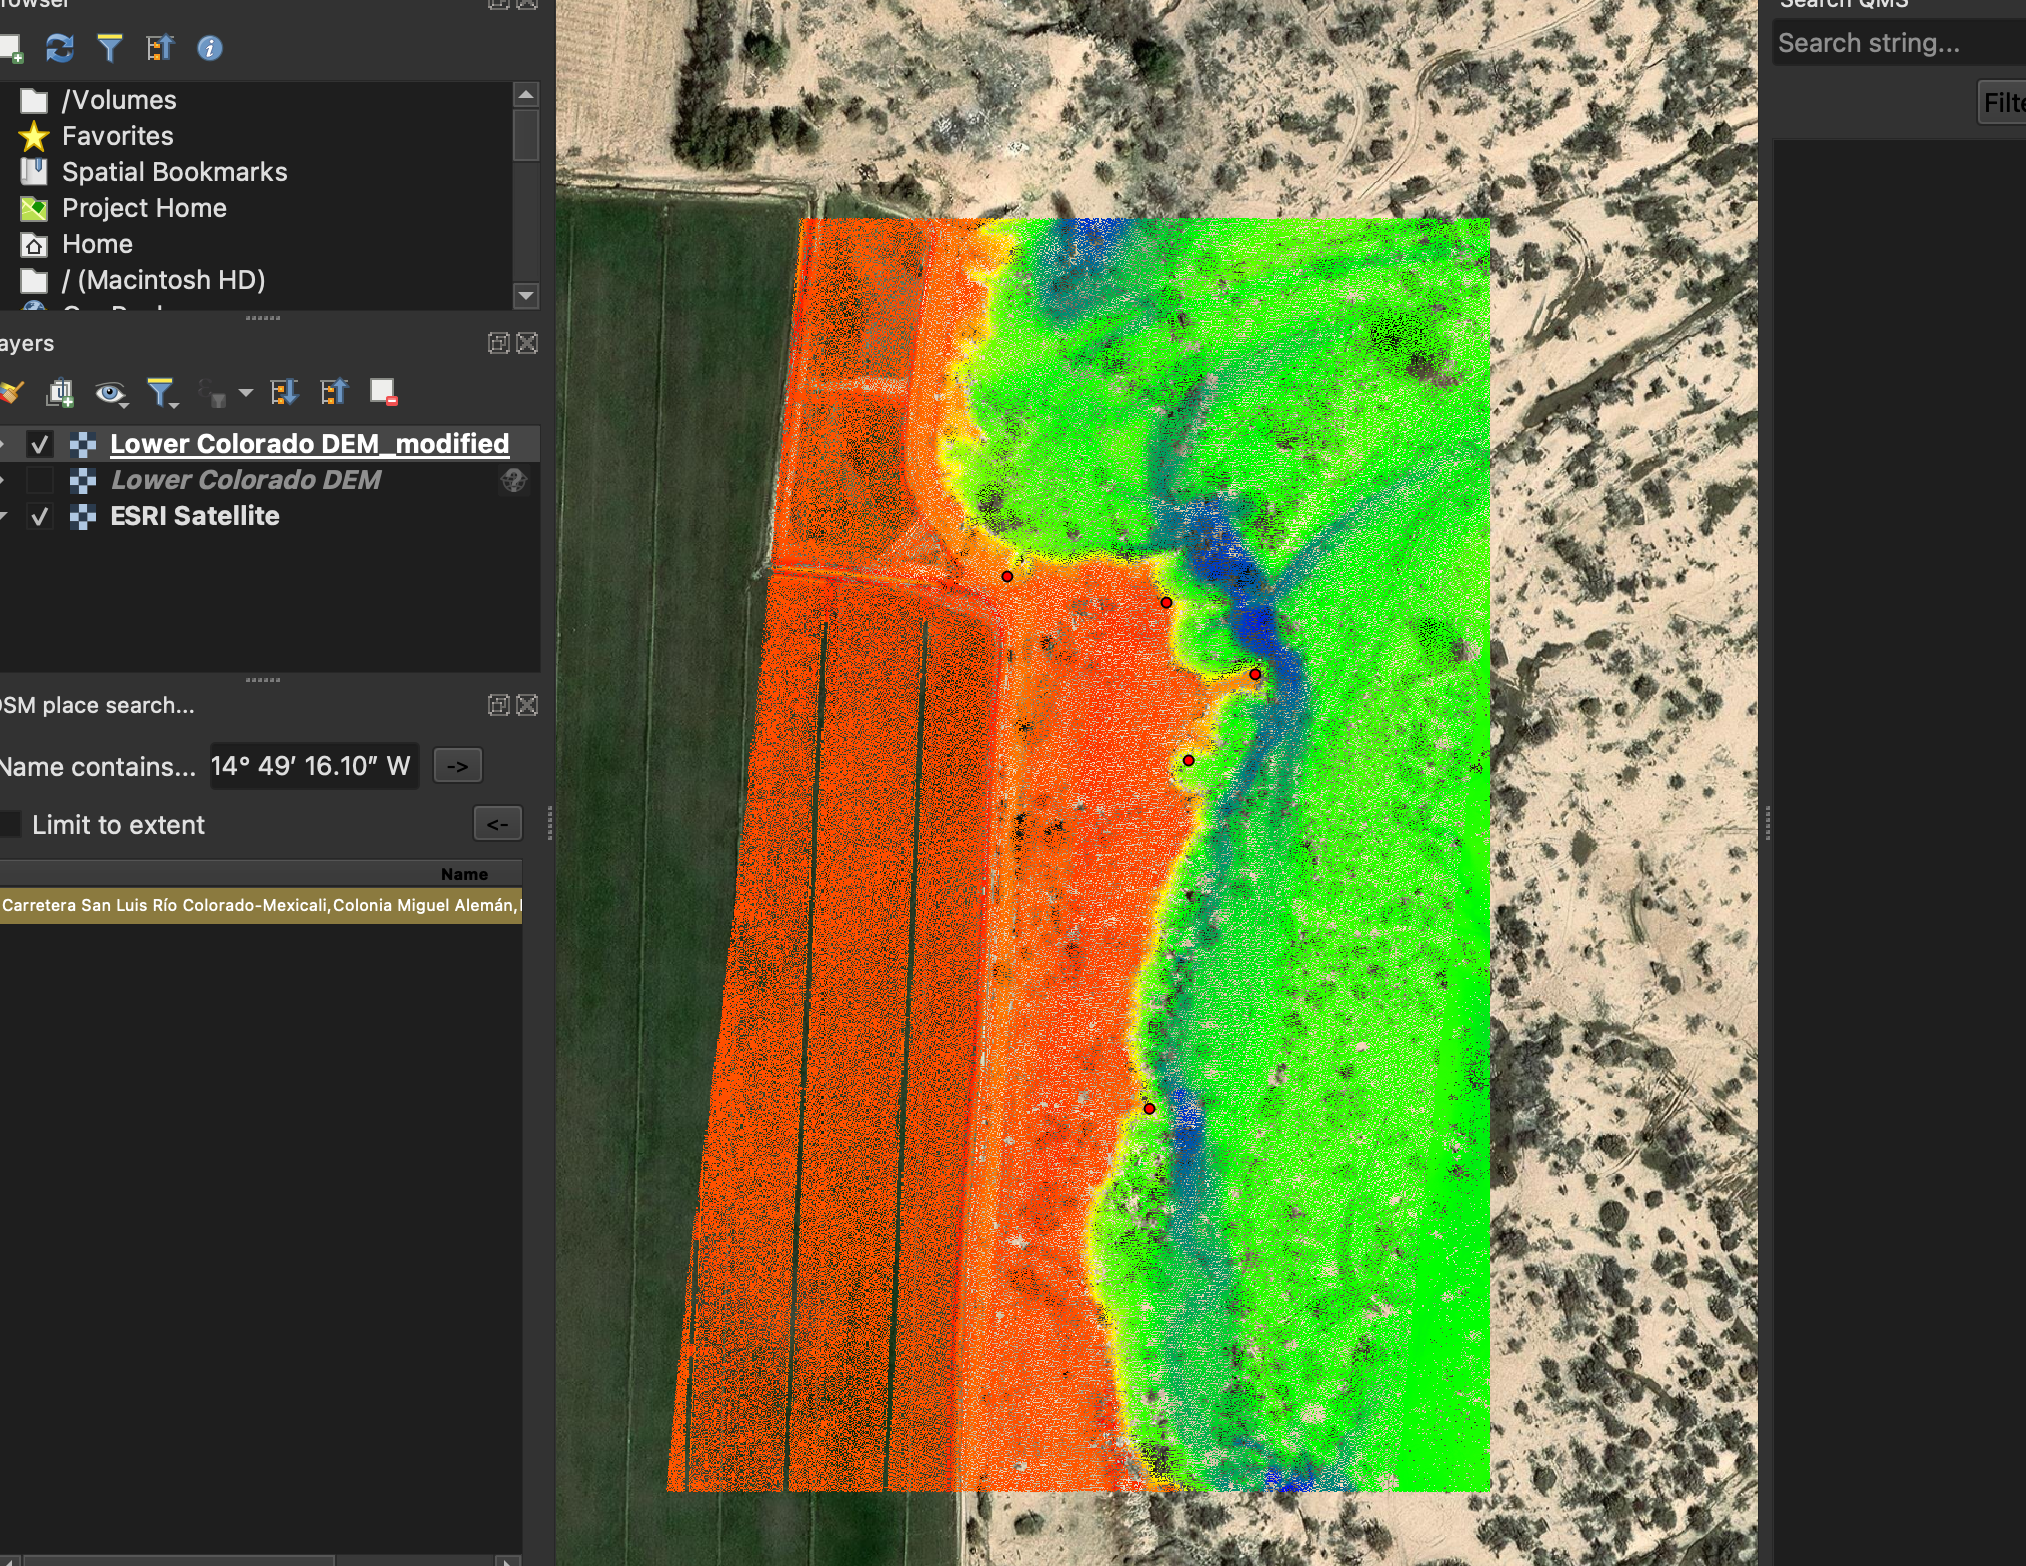Select Lower Colorado DEM layer name
The height and width of the screenshot is (1566, 2026).
click(245, 480)
